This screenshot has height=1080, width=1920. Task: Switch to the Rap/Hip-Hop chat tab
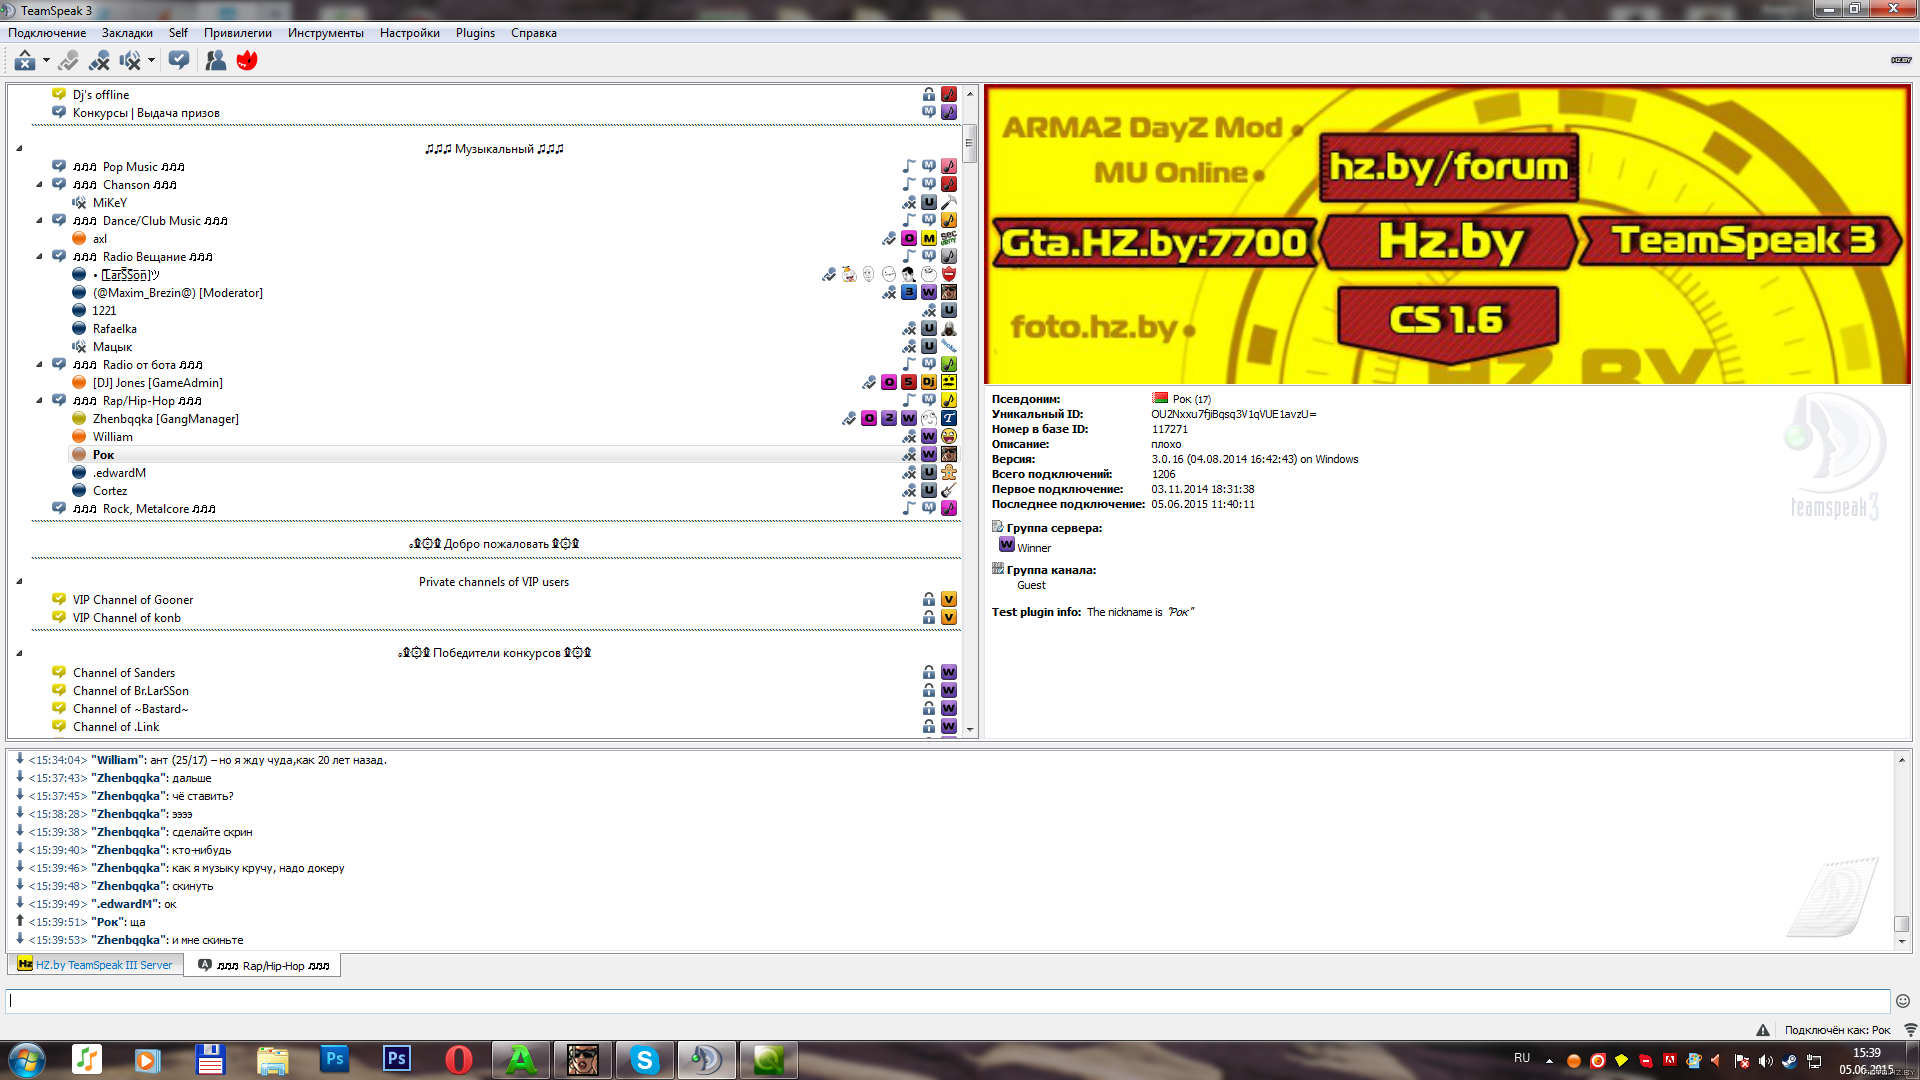click(x=264, y=966)
